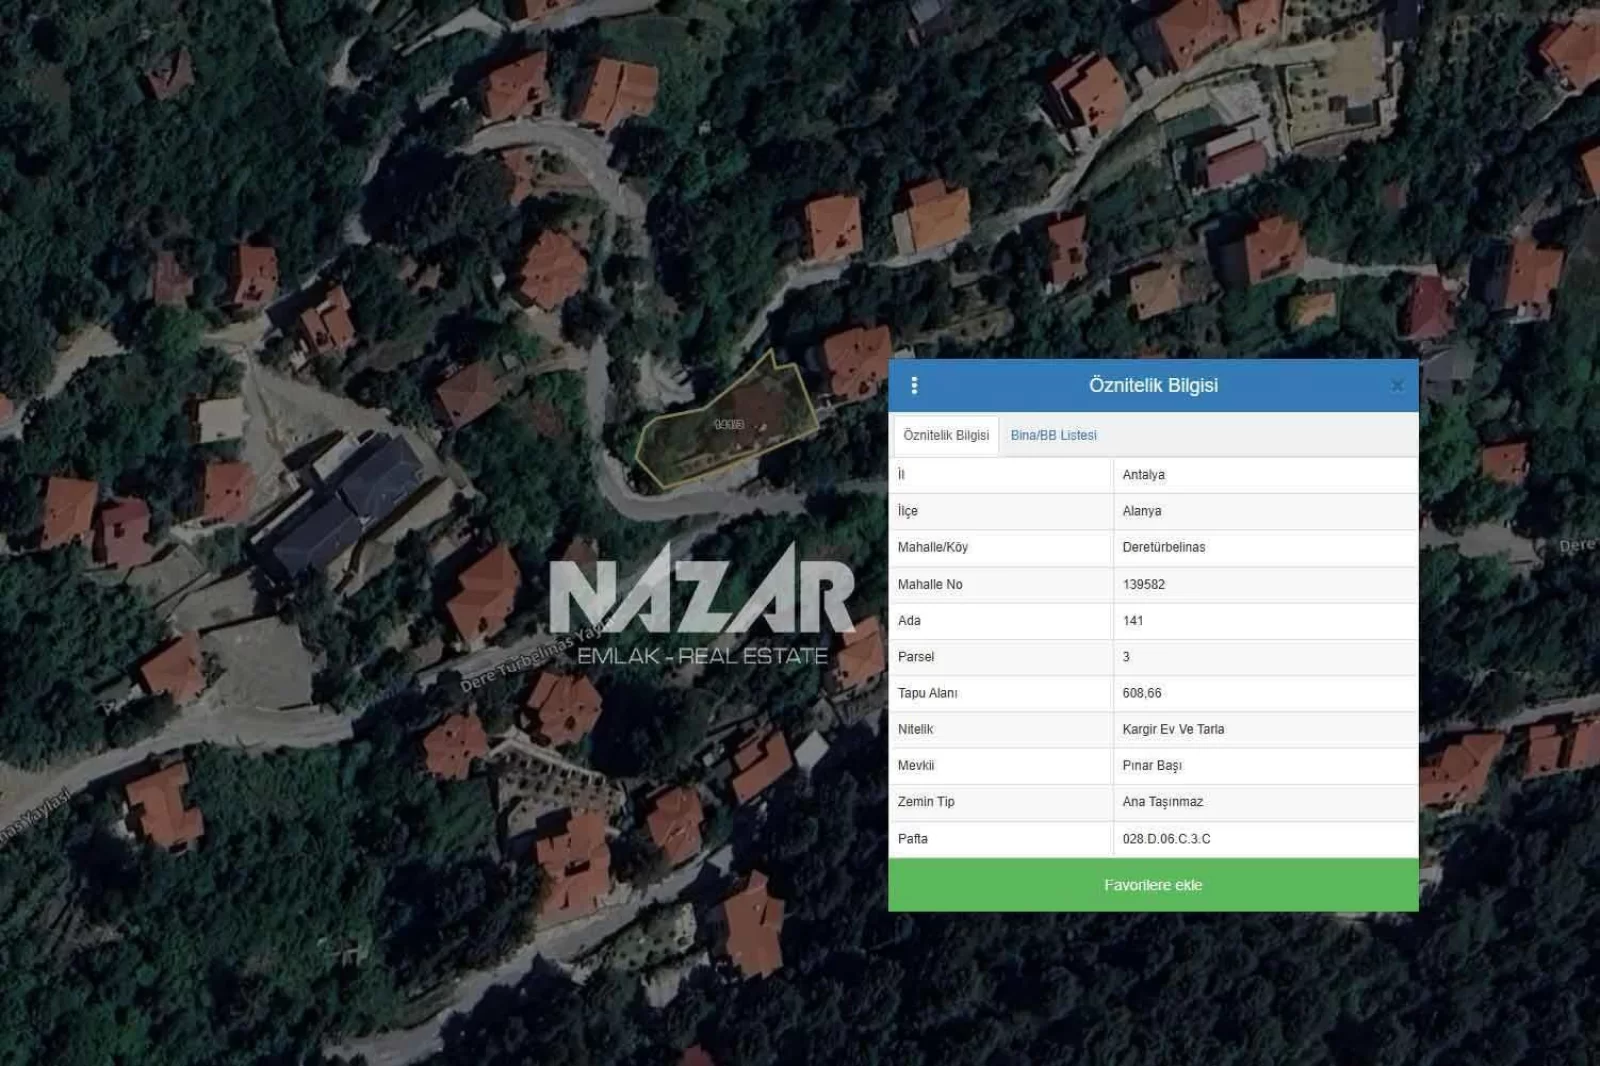Click the Favorilere ekle button
This screenshot has height=1066, width=1600.
(1153, 885)
